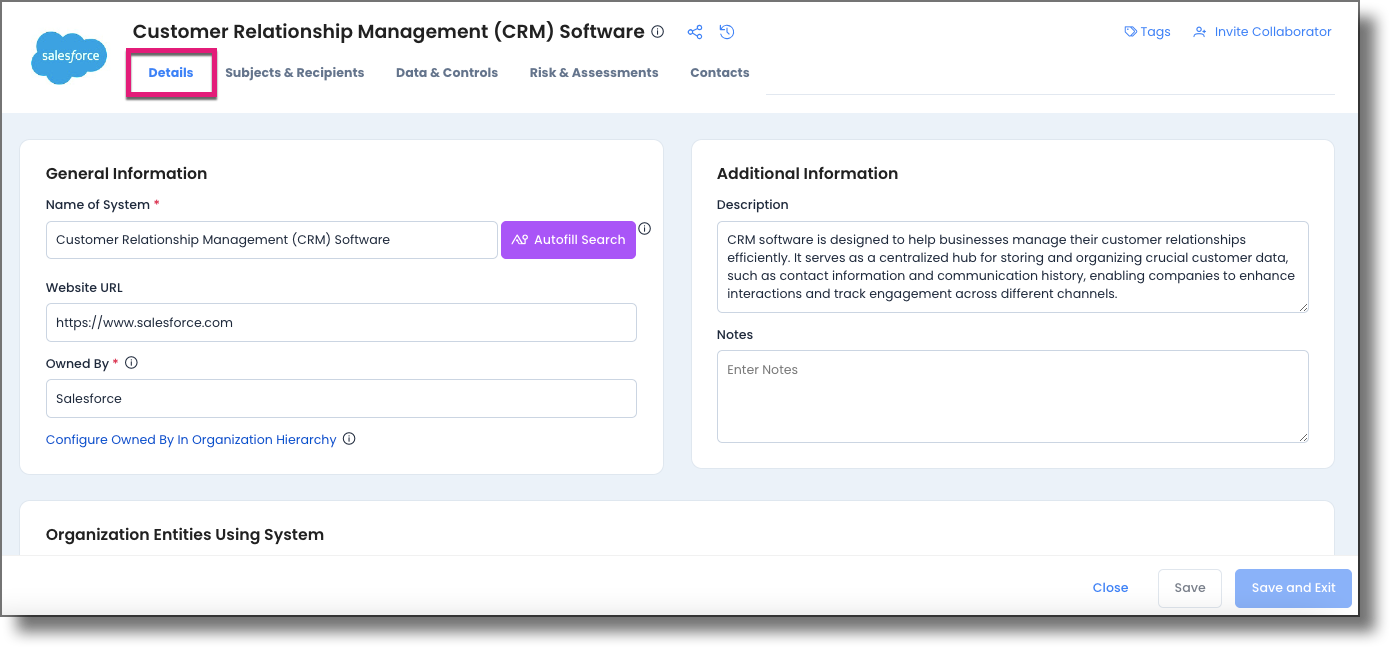Screen dimensions: 1391x648
Task: Show info tooltip beside Owned By label
Action: (131, 363)
